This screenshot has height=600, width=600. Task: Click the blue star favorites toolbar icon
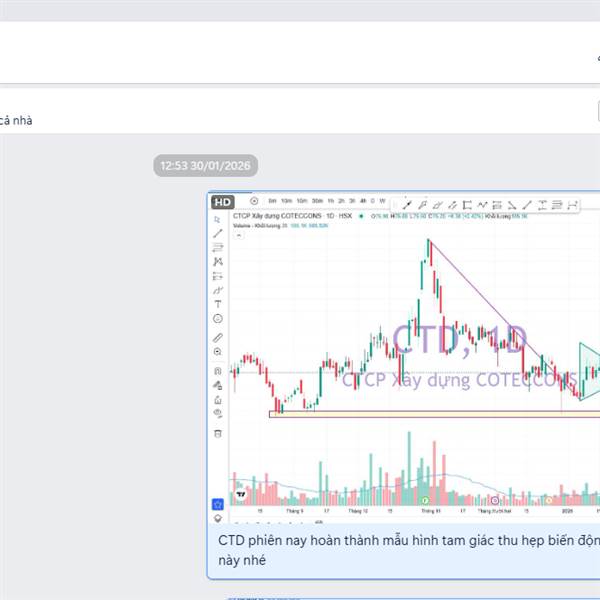[x=218, y=504]
